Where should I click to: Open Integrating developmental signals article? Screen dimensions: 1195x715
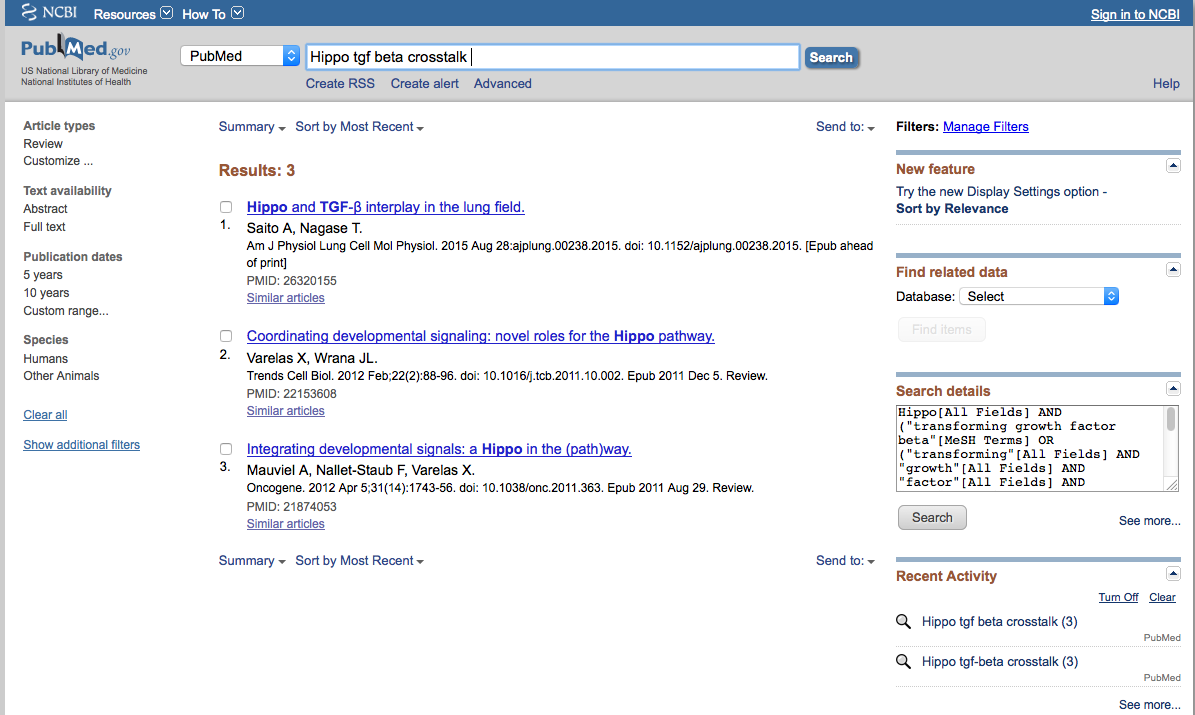pyautogui.click(x=439, y=449)
